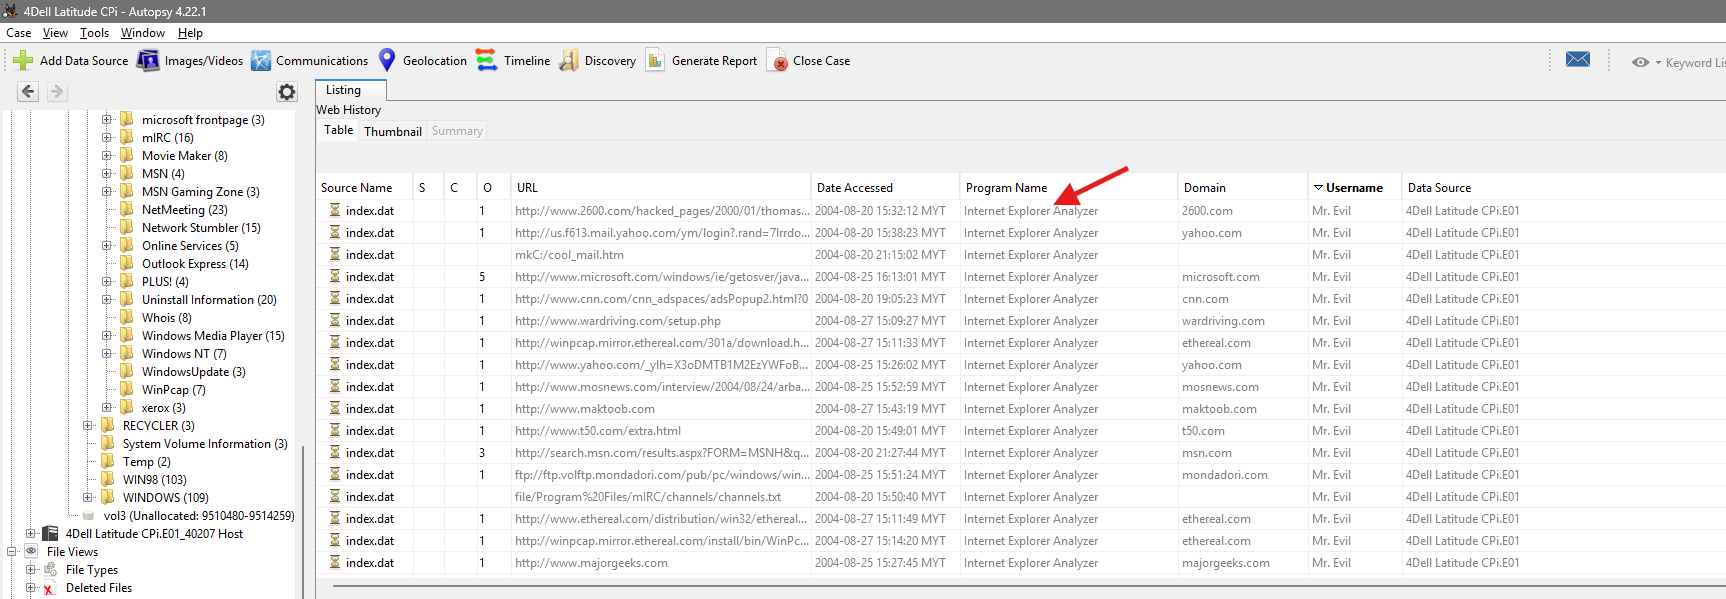1726x599 pixels.
Task: Switch to the Table tab
Action: pyautogui.click(x=338, y=130)
